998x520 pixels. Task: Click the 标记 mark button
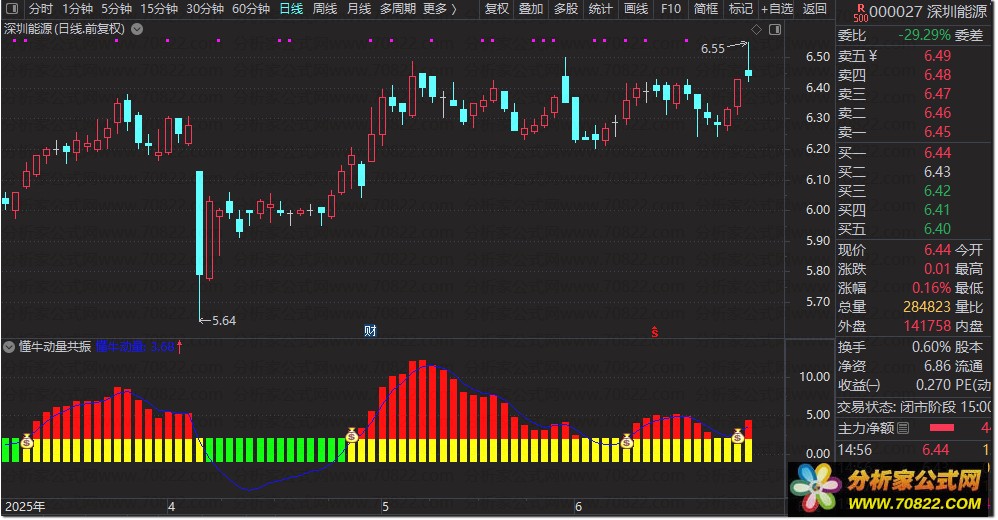740,9
